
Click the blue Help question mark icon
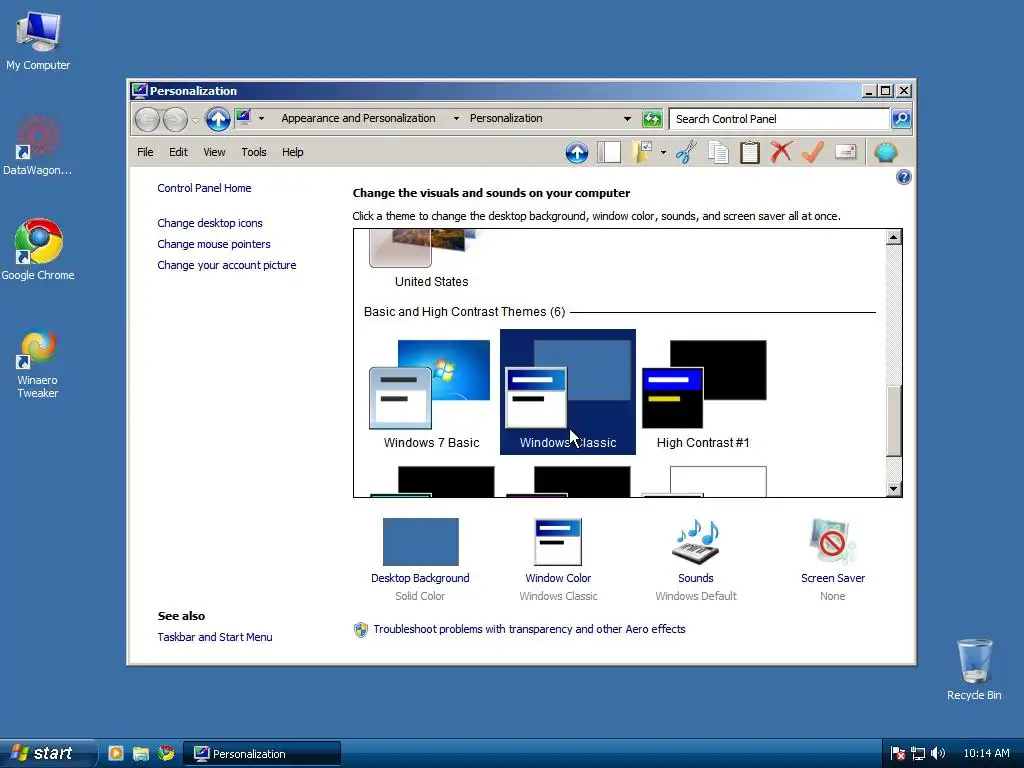[x=904, y=177]
